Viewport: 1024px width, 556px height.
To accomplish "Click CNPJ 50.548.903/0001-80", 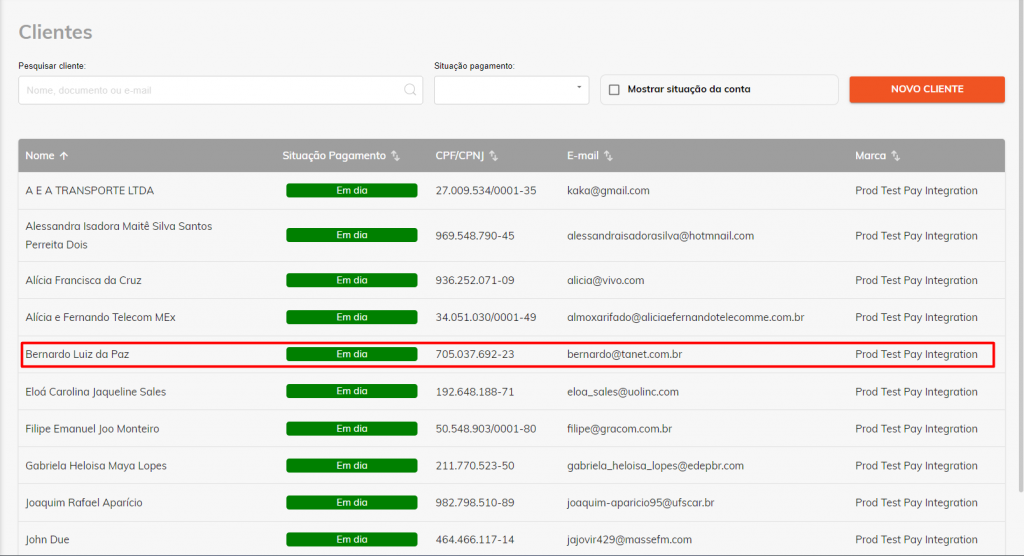I will click(486, 429).
